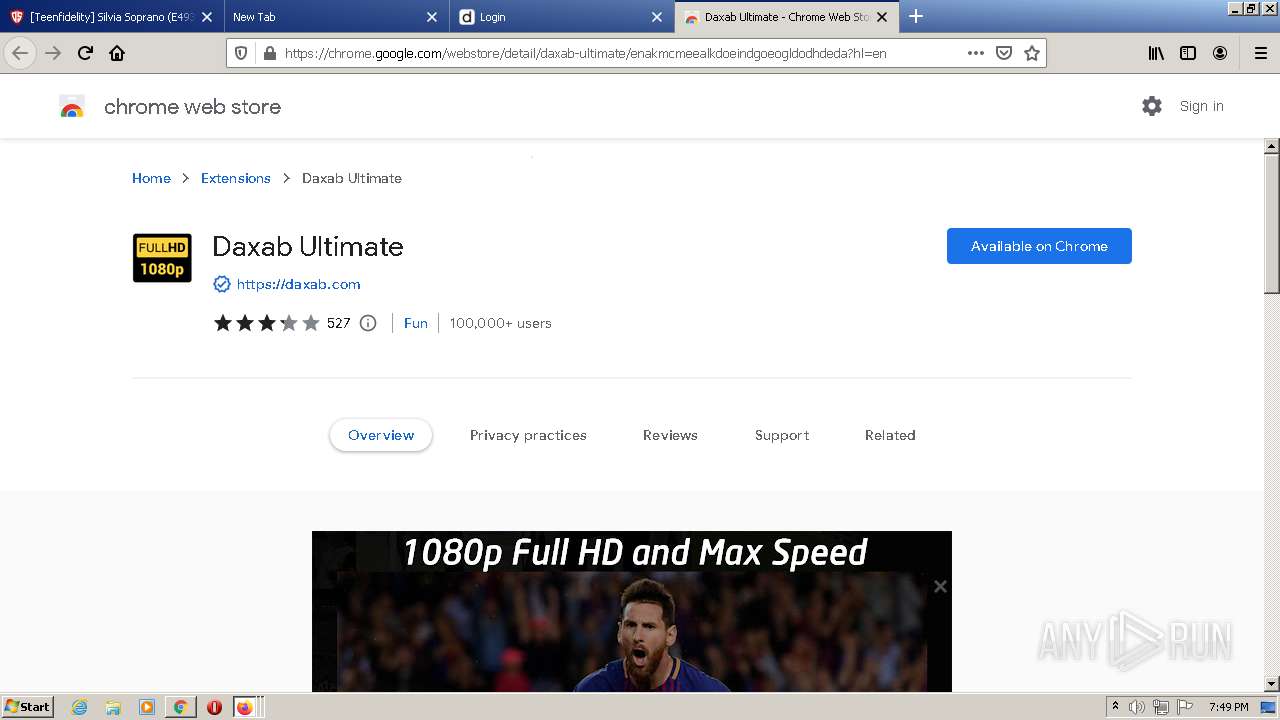The width and height of the screenshot is (1280, 720).
Task: Open page actions three-dot menu
Action: (x=976, y=53)
